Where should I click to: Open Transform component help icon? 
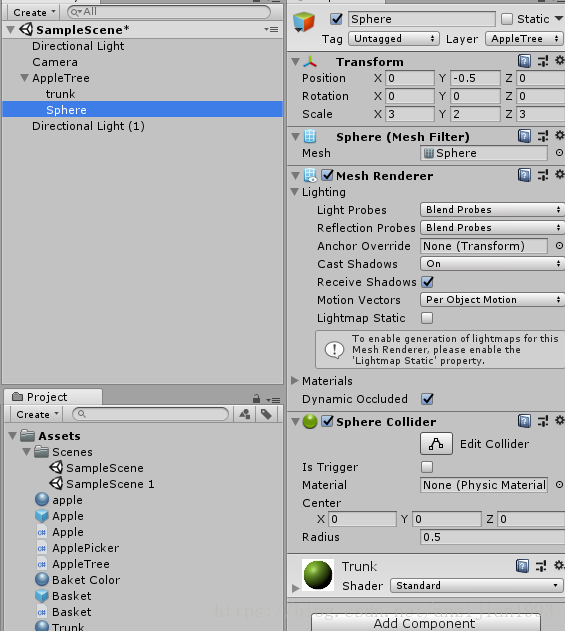coord(524,61)
